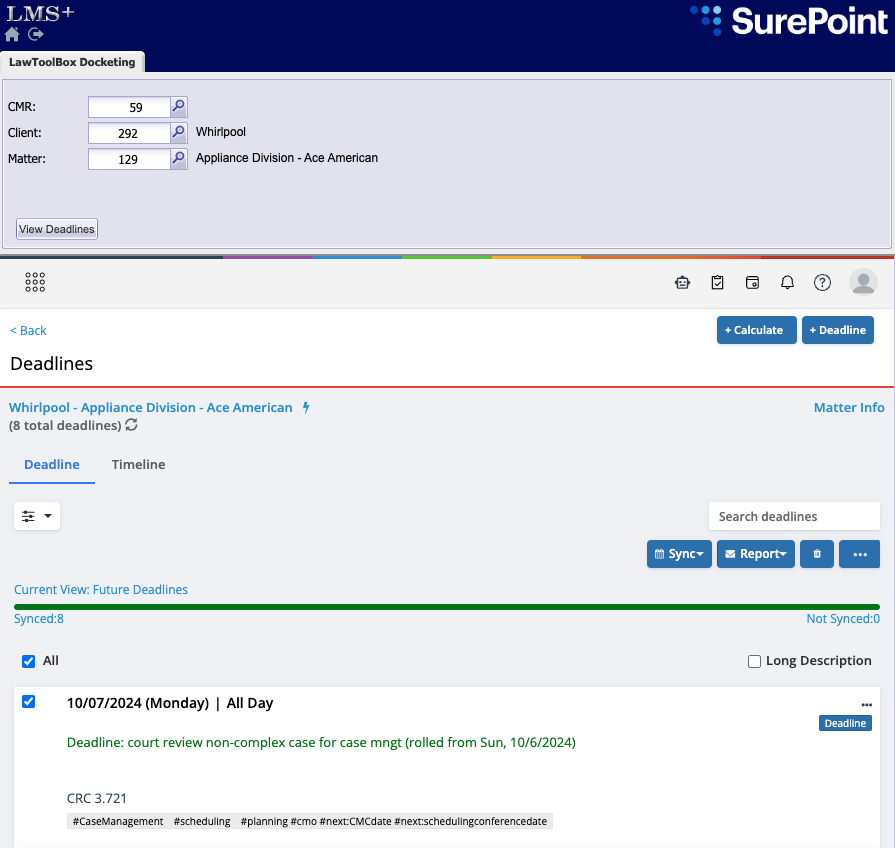The image size is (895, 848).
Task: Toggle the All deadlines checkbox
Action: [x=29, y=661]
